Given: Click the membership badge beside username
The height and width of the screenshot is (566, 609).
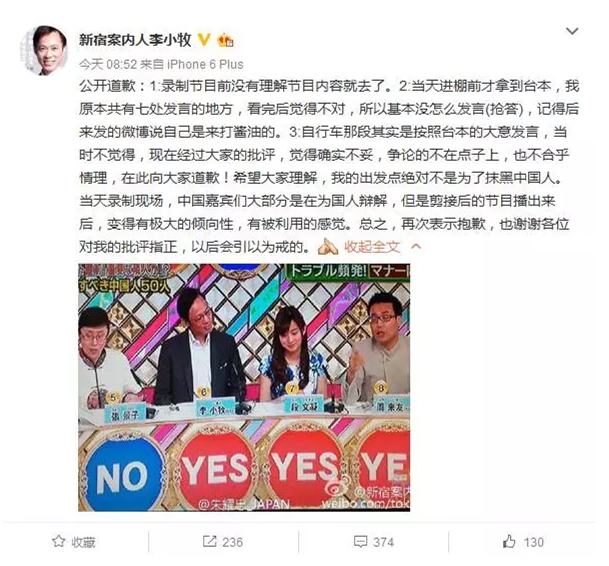Looking at the screenshot, I should pos(226,40).
